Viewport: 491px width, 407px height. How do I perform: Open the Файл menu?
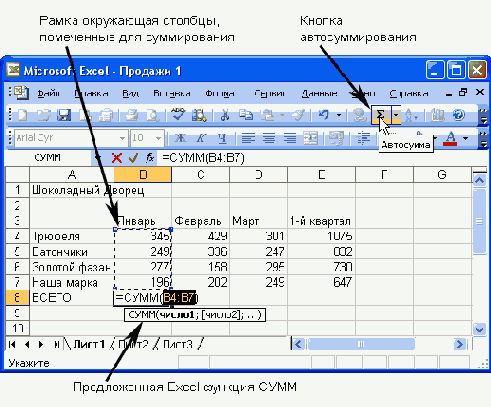point(48,94)
